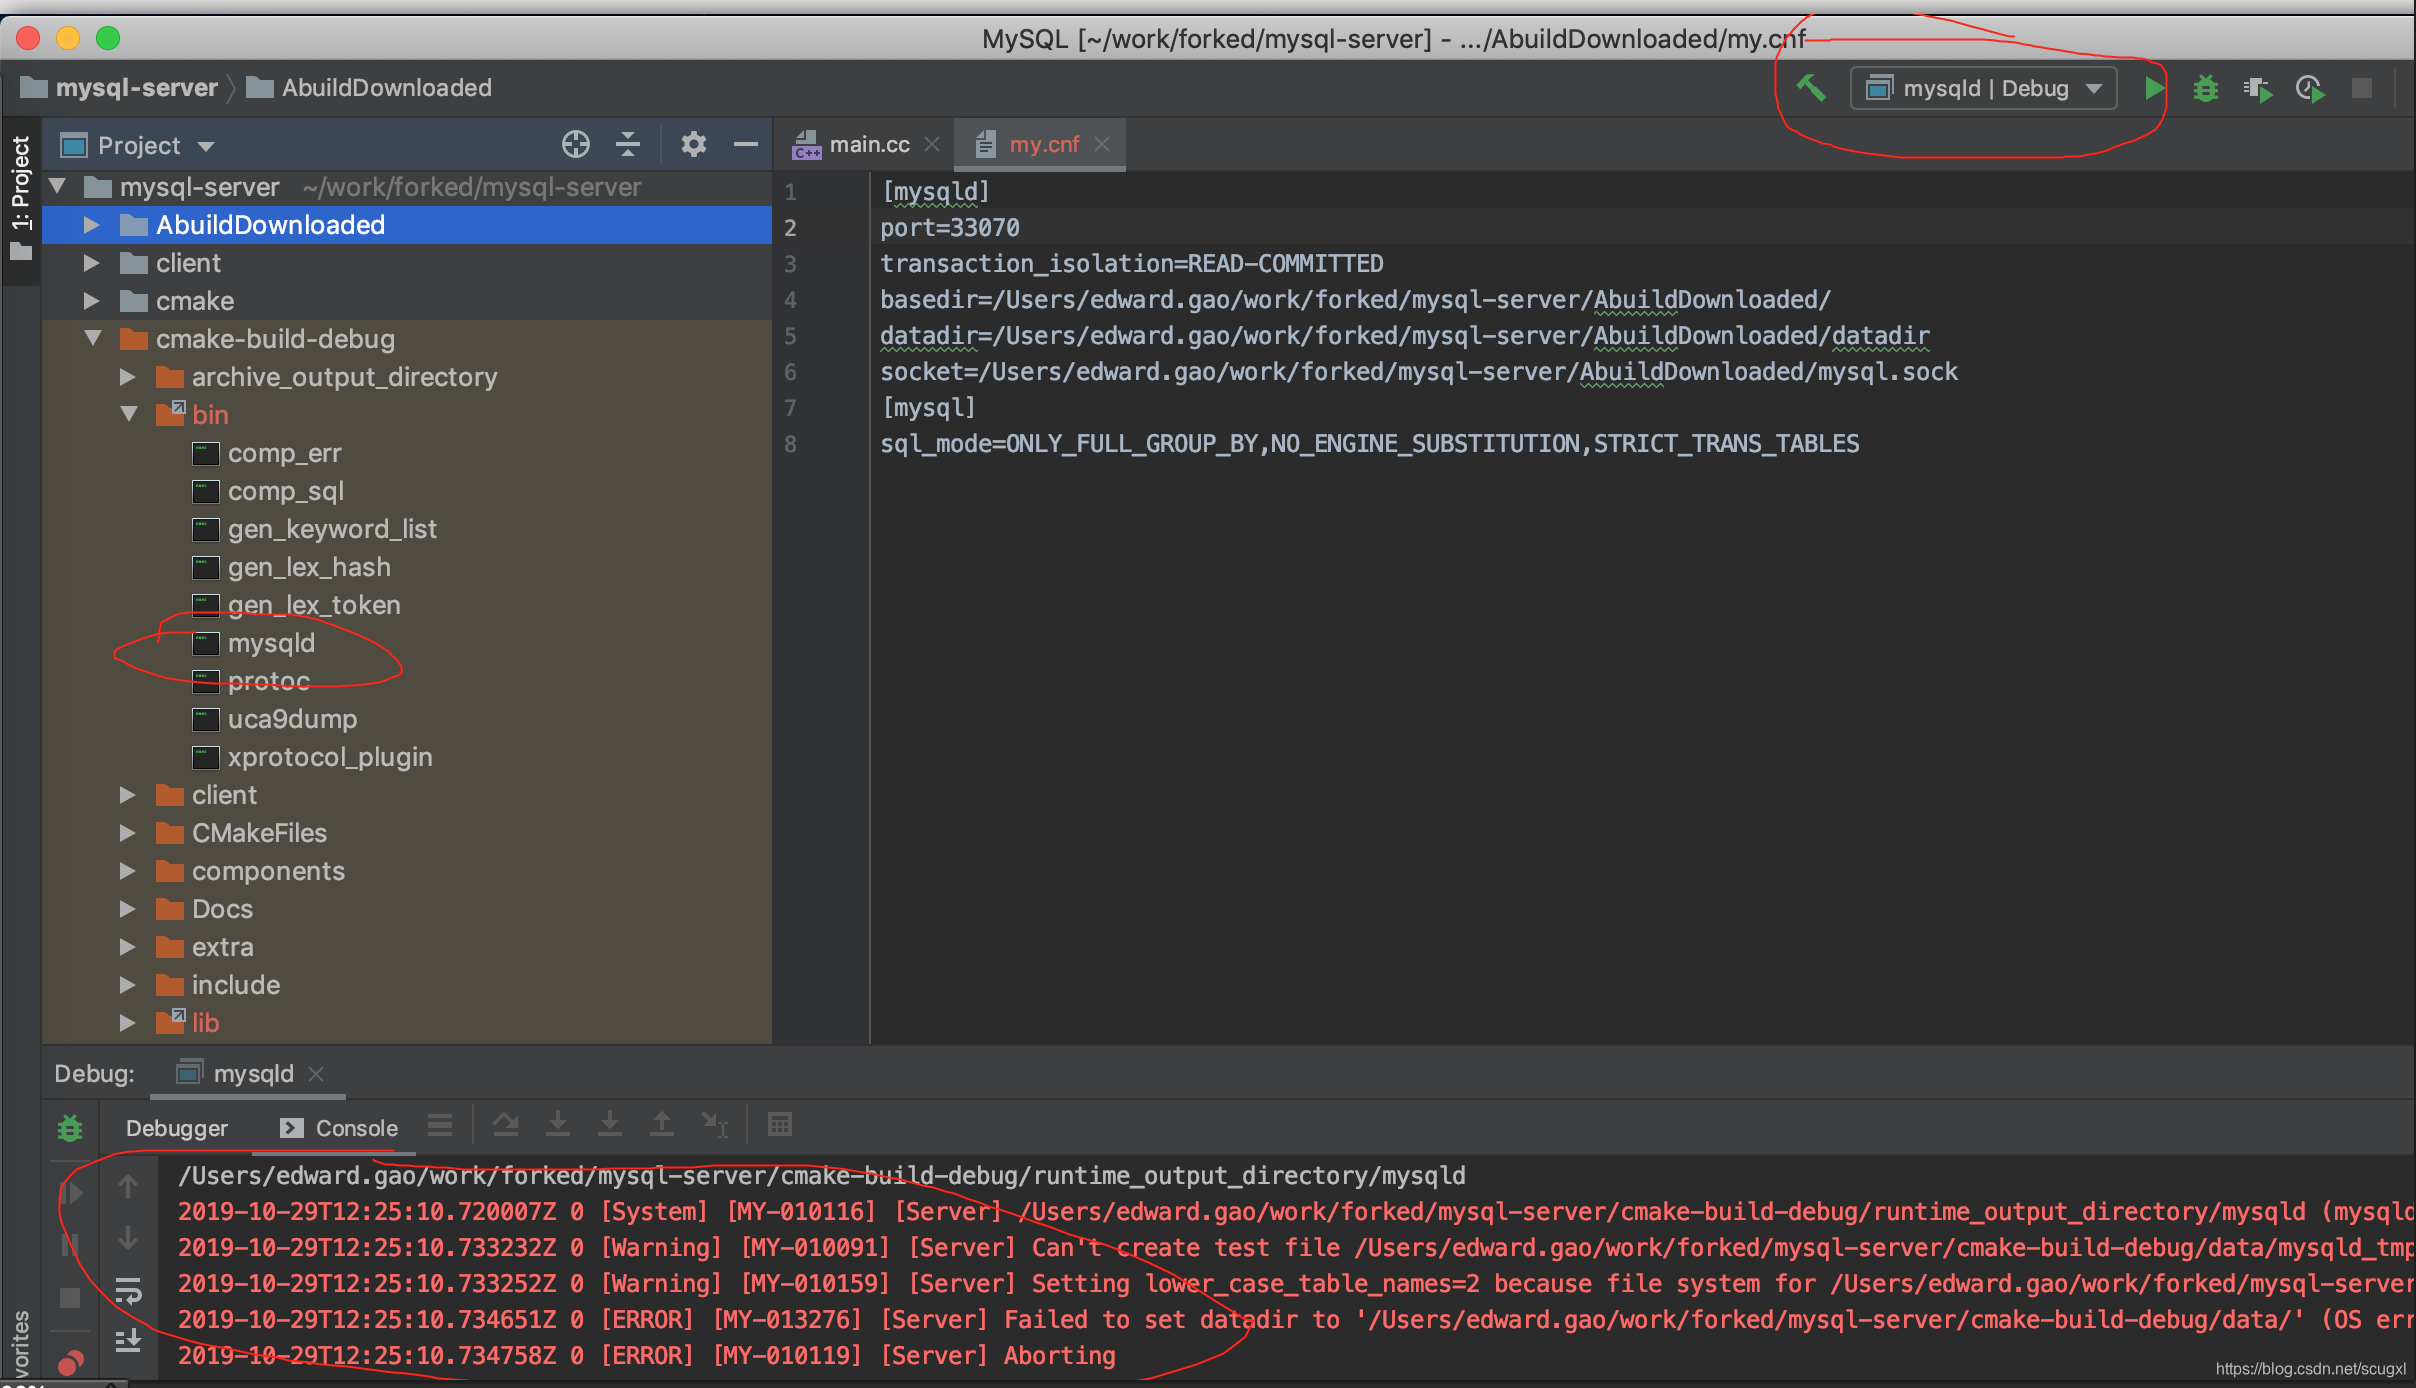Expand the include folder
Screen dimensions: 2416x1388
tap(127, 985)
